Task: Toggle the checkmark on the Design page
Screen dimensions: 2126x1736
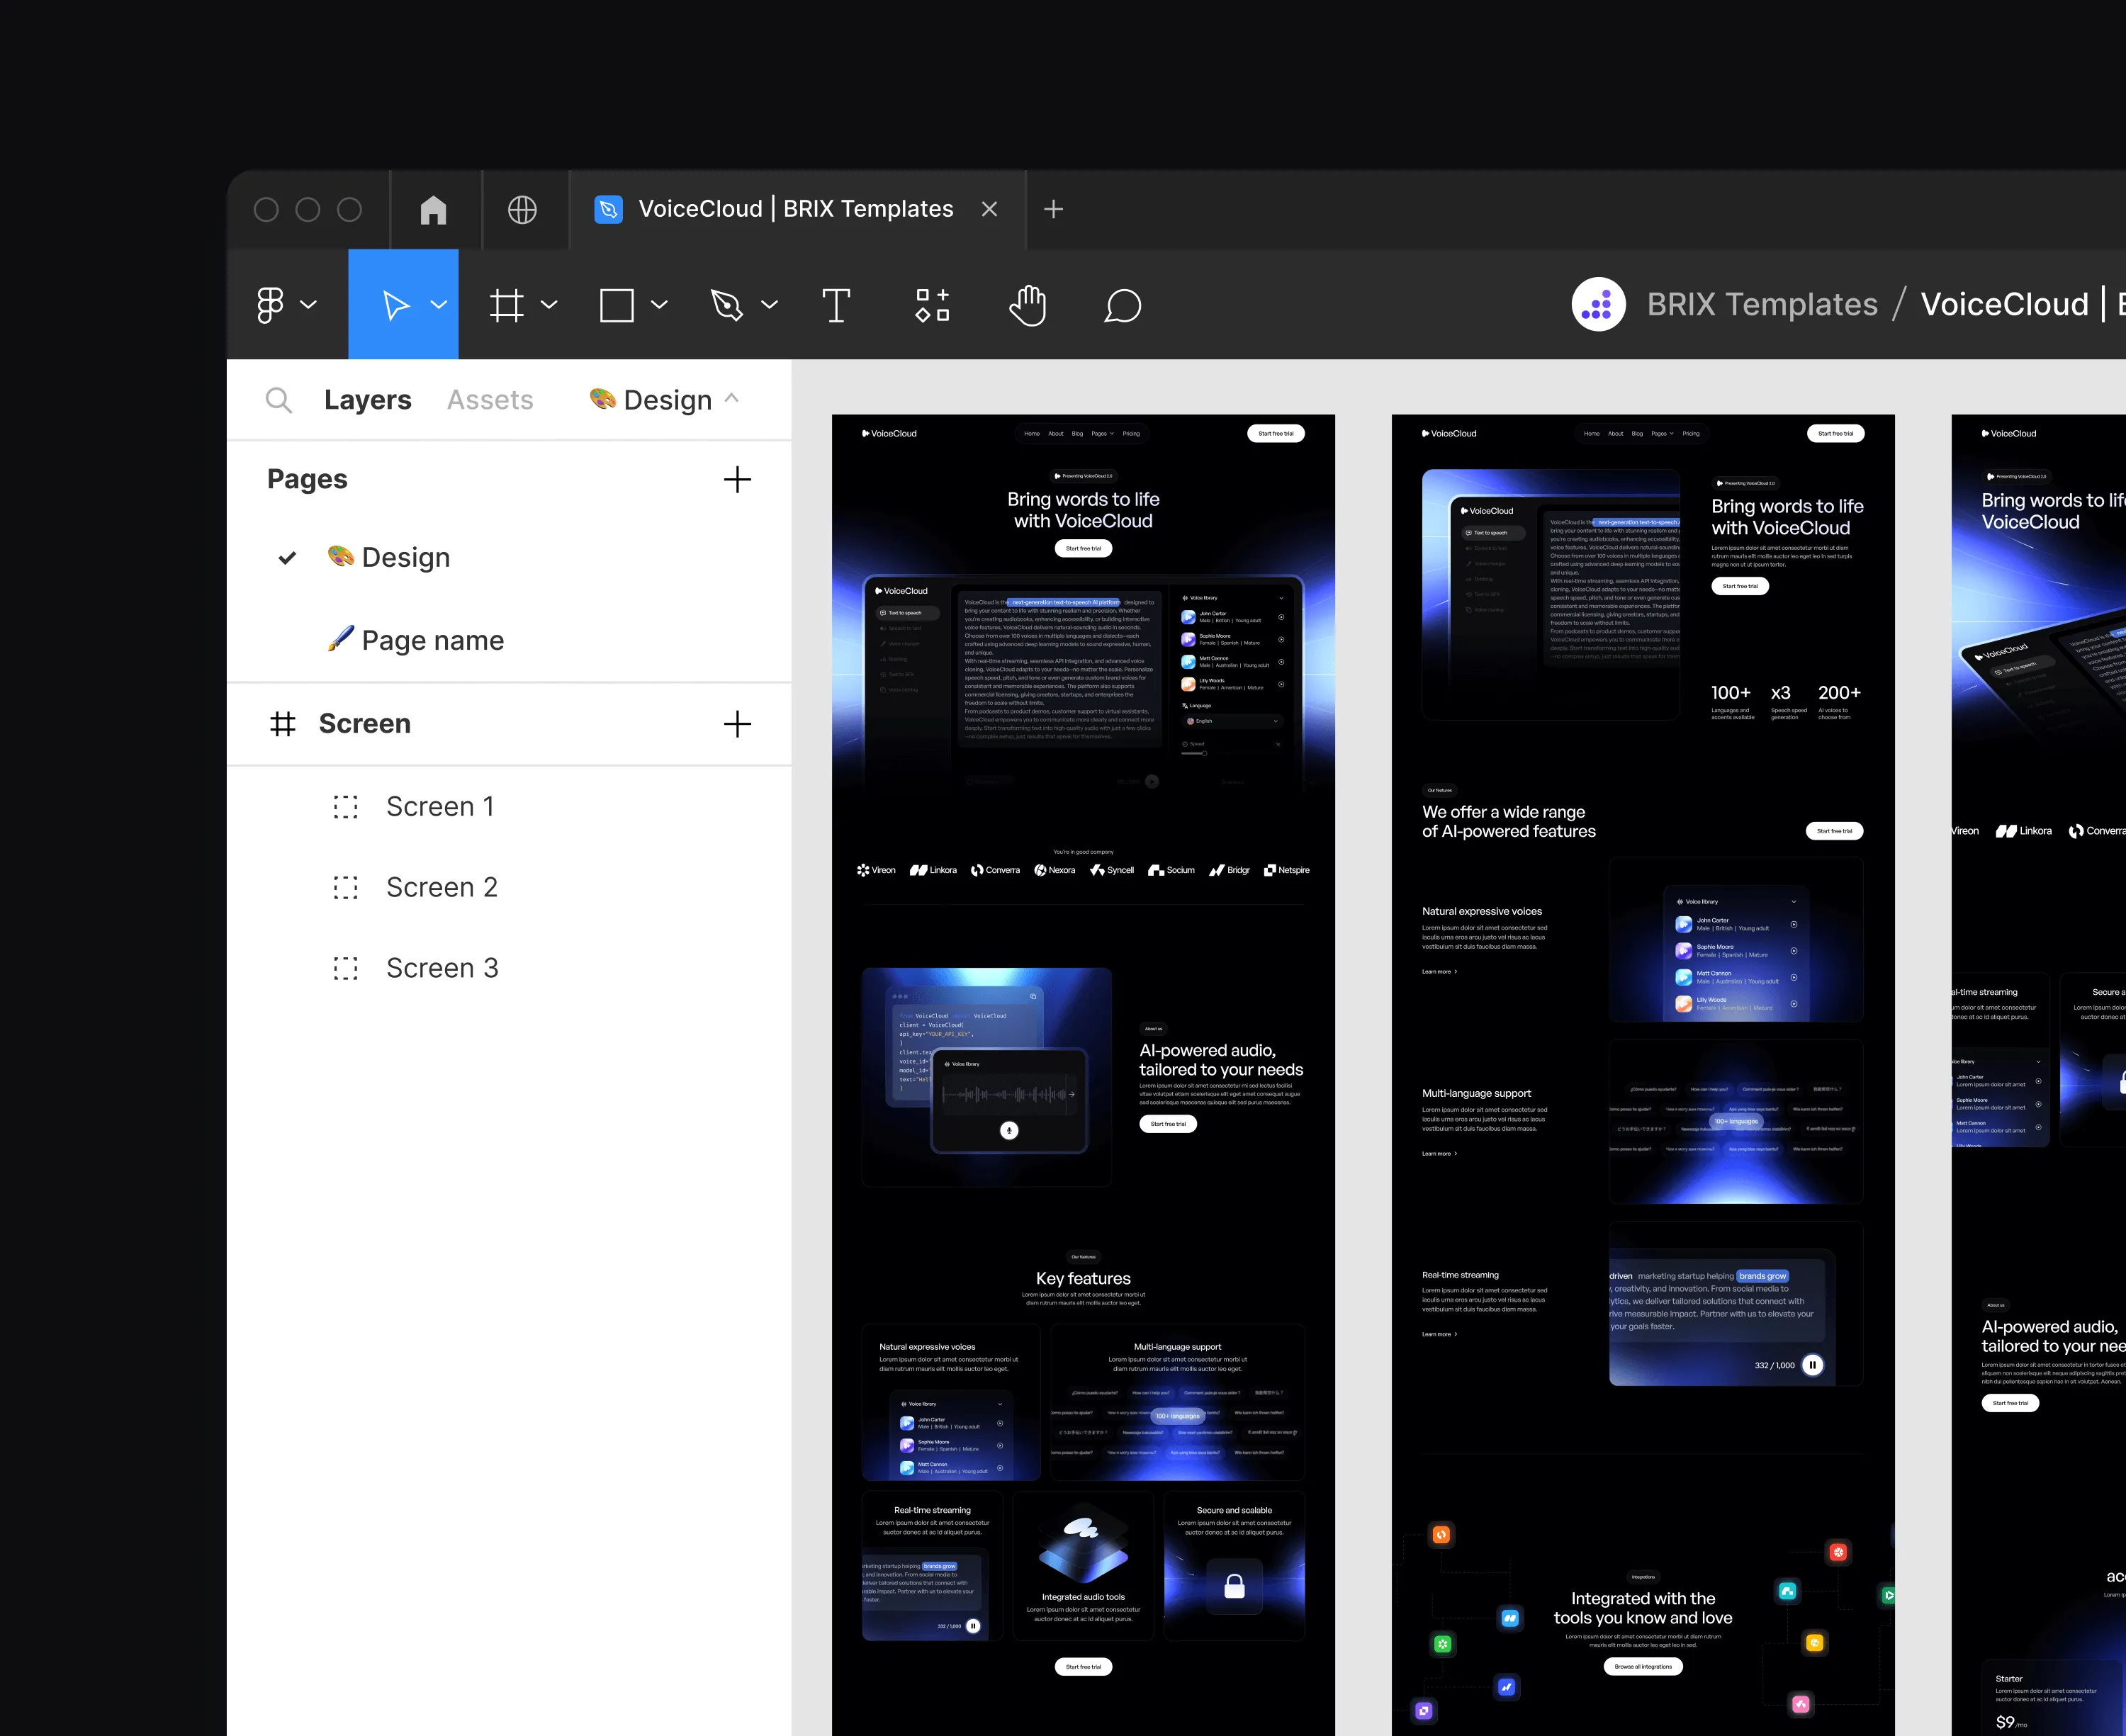Action: [x=287, y=557]
